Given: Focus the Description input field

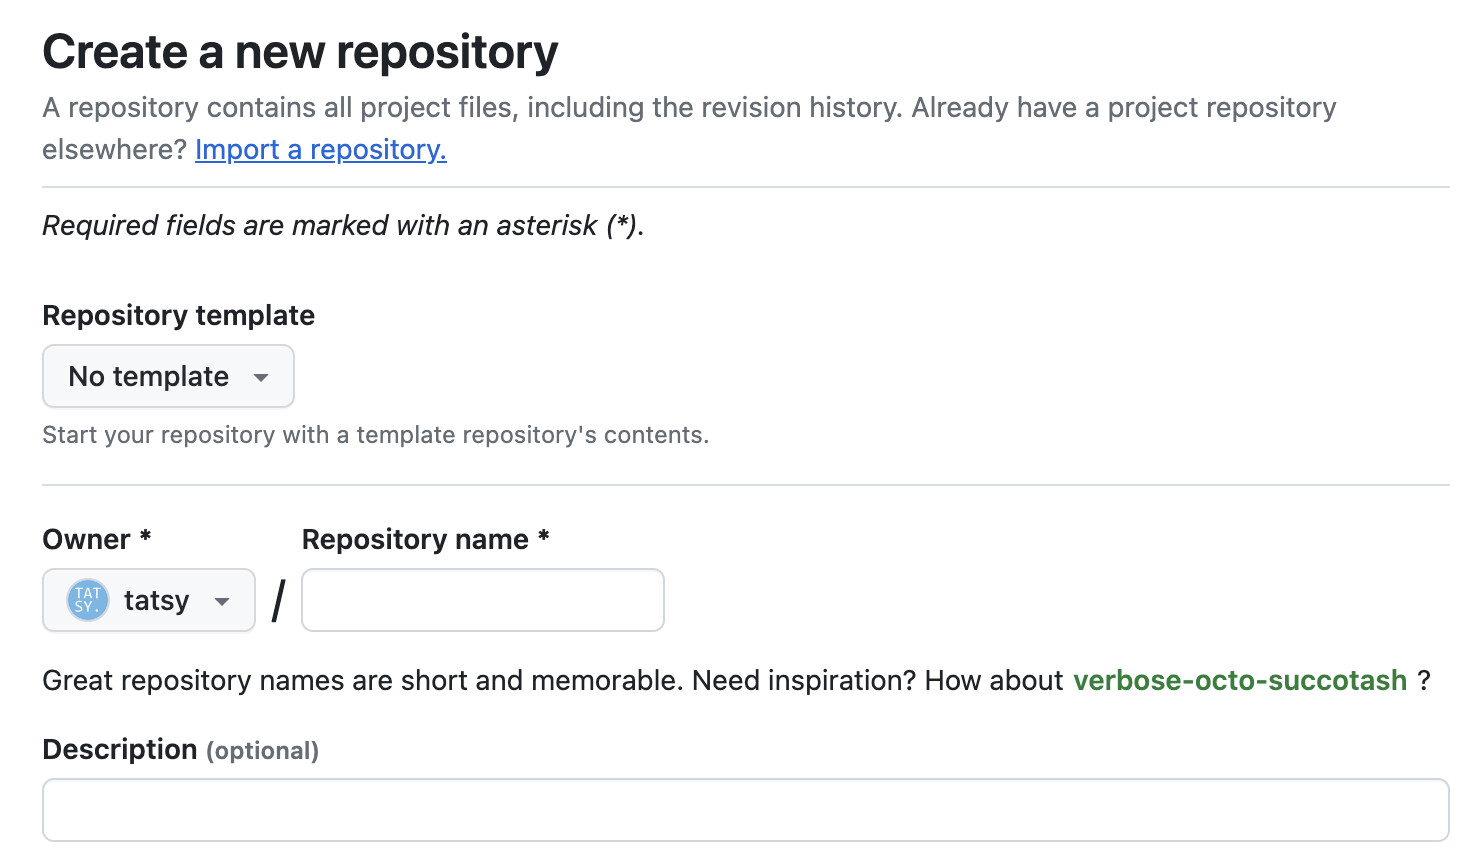Looking at the screenshot, I should pos(746,810).
